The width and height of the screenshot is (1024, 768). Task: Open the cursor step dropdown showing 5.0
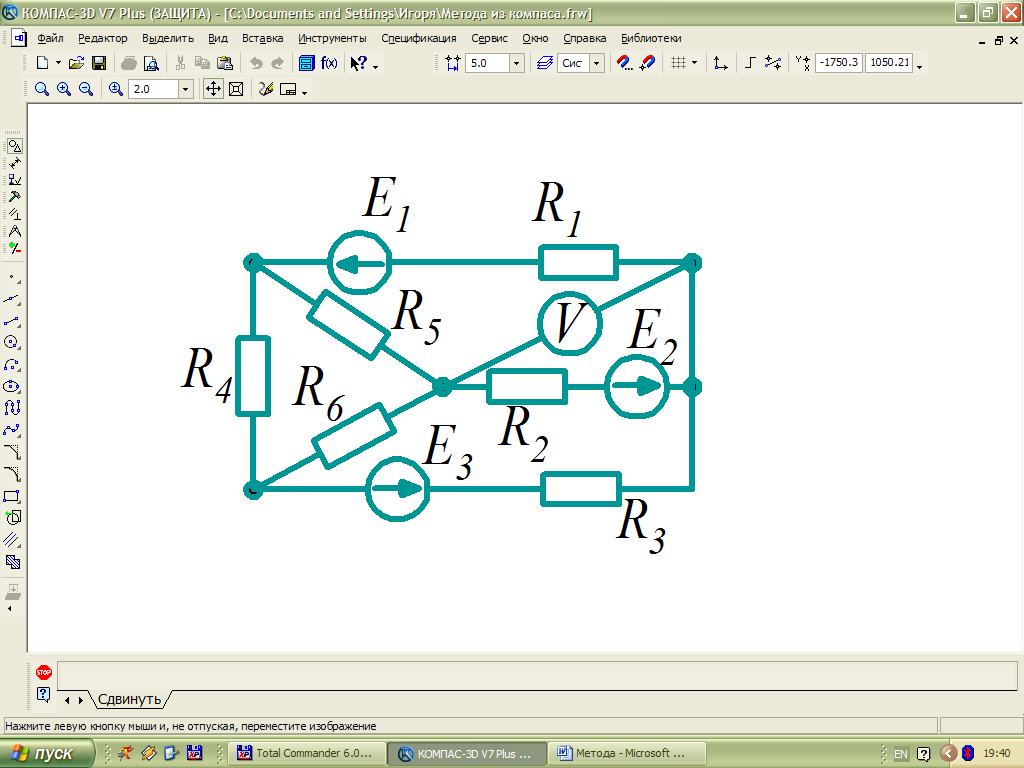(517, 63)
